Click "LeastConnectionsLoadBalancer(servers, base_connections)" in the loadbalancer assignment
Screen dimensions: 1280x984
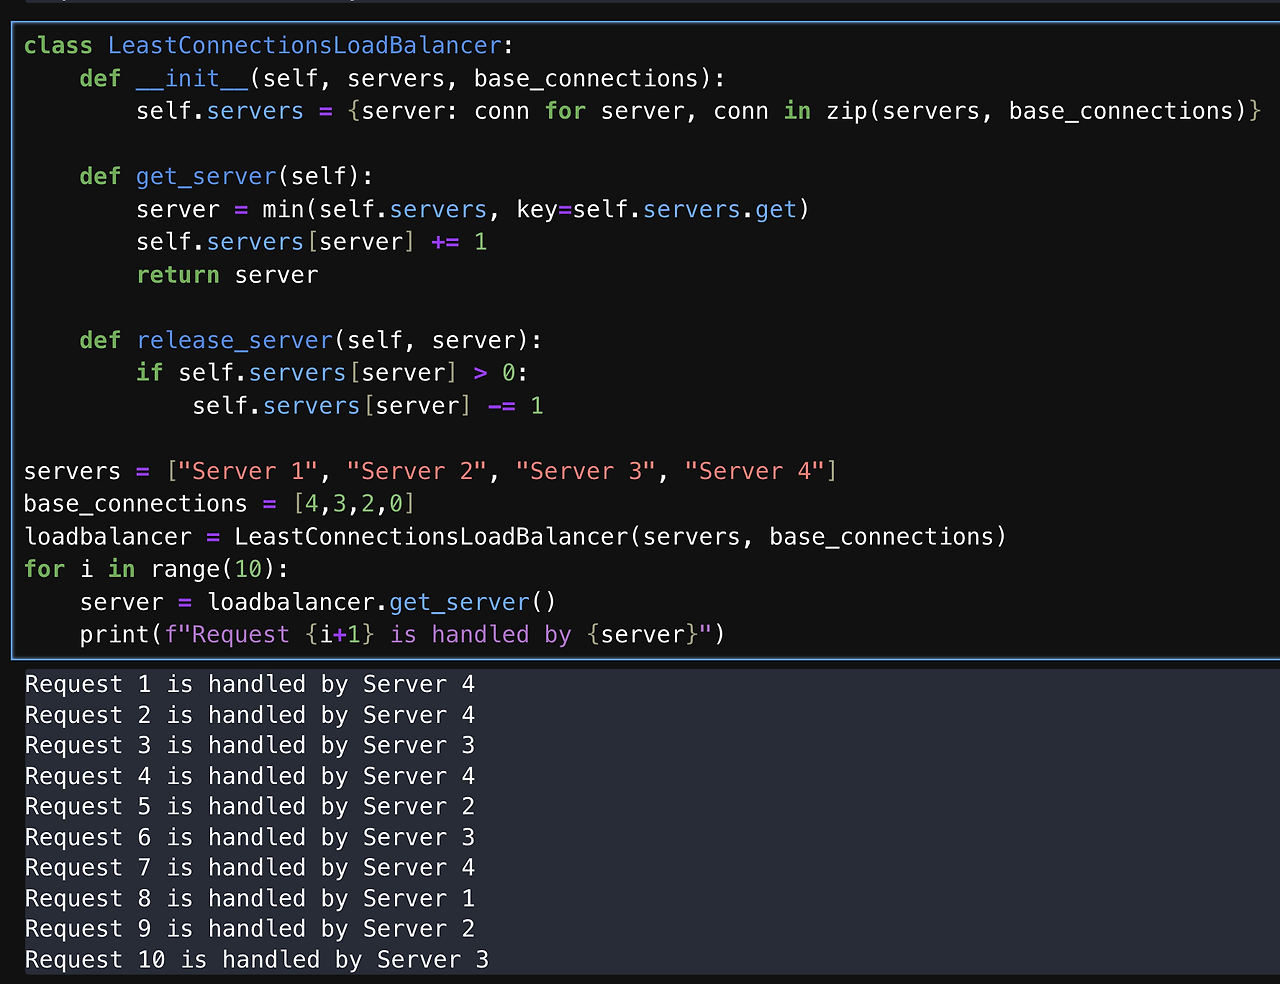point(620,537)
